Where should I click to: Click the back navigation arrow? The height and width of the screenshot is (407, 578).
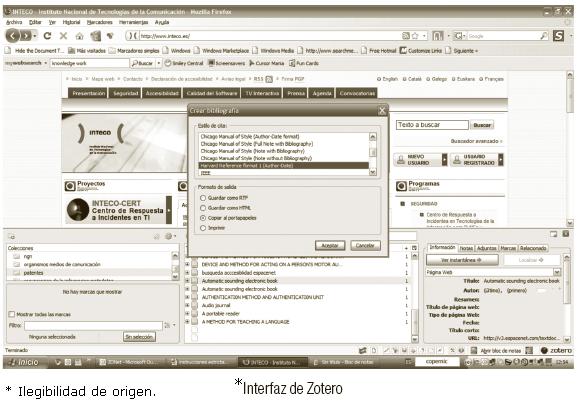click(13, 36)
